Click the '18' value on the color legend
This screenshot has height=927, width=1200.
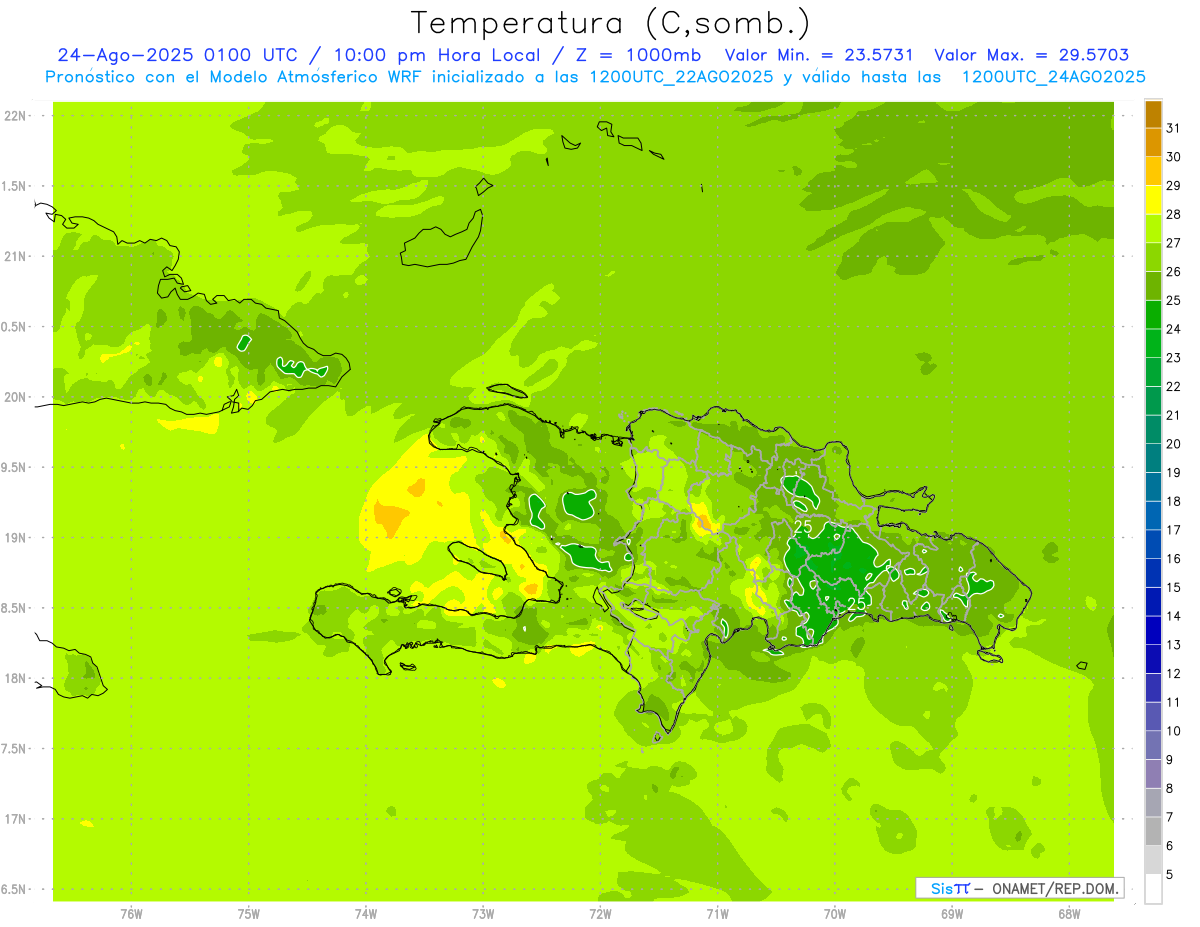(1174, 501)
